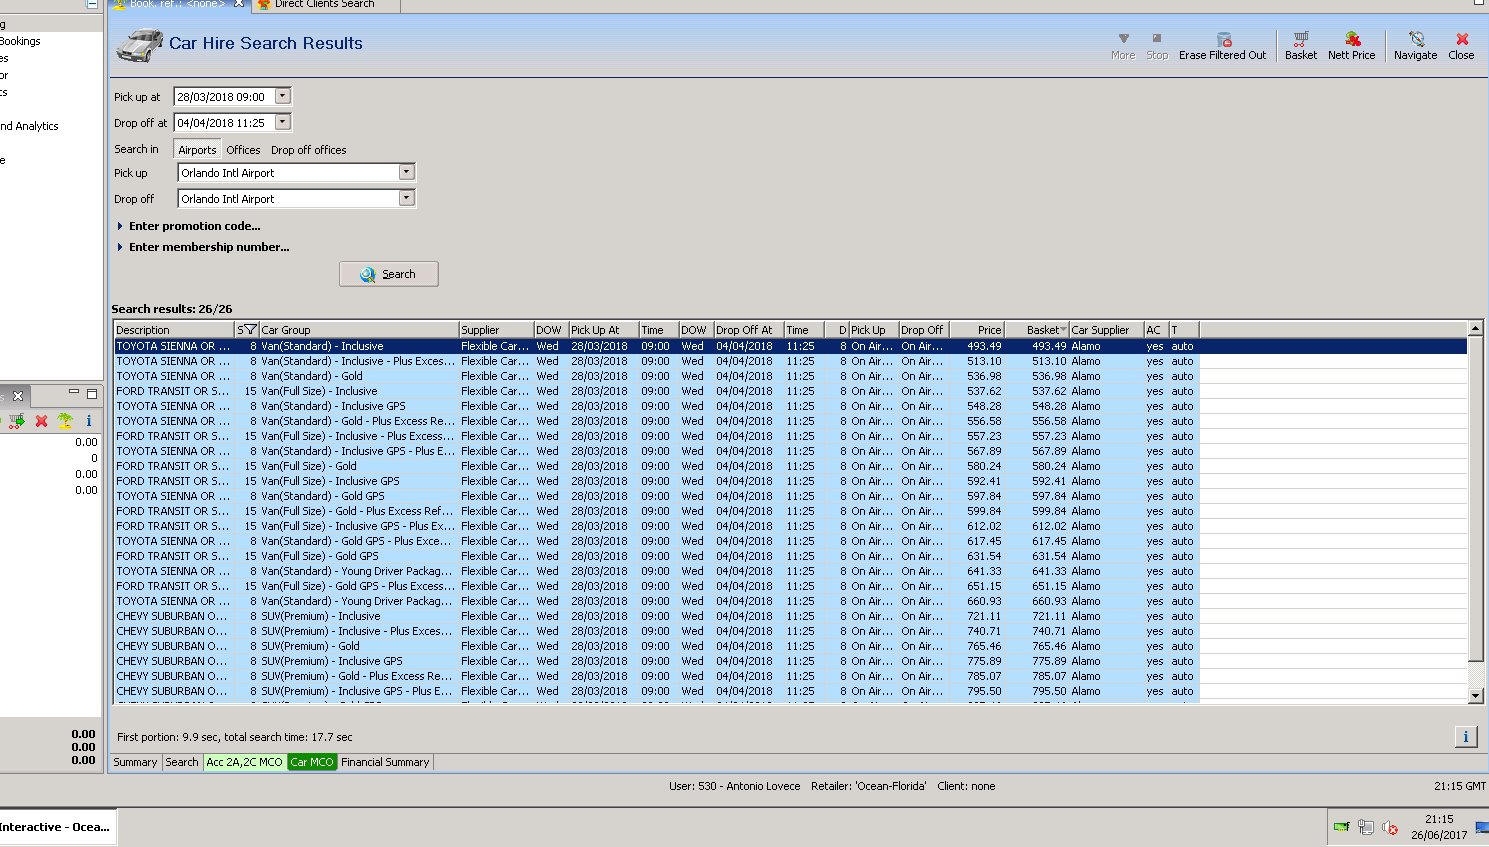Screen dimensions: 1489x847
Task: Click the blue info button below results
Action: [x=1465, y=737]
